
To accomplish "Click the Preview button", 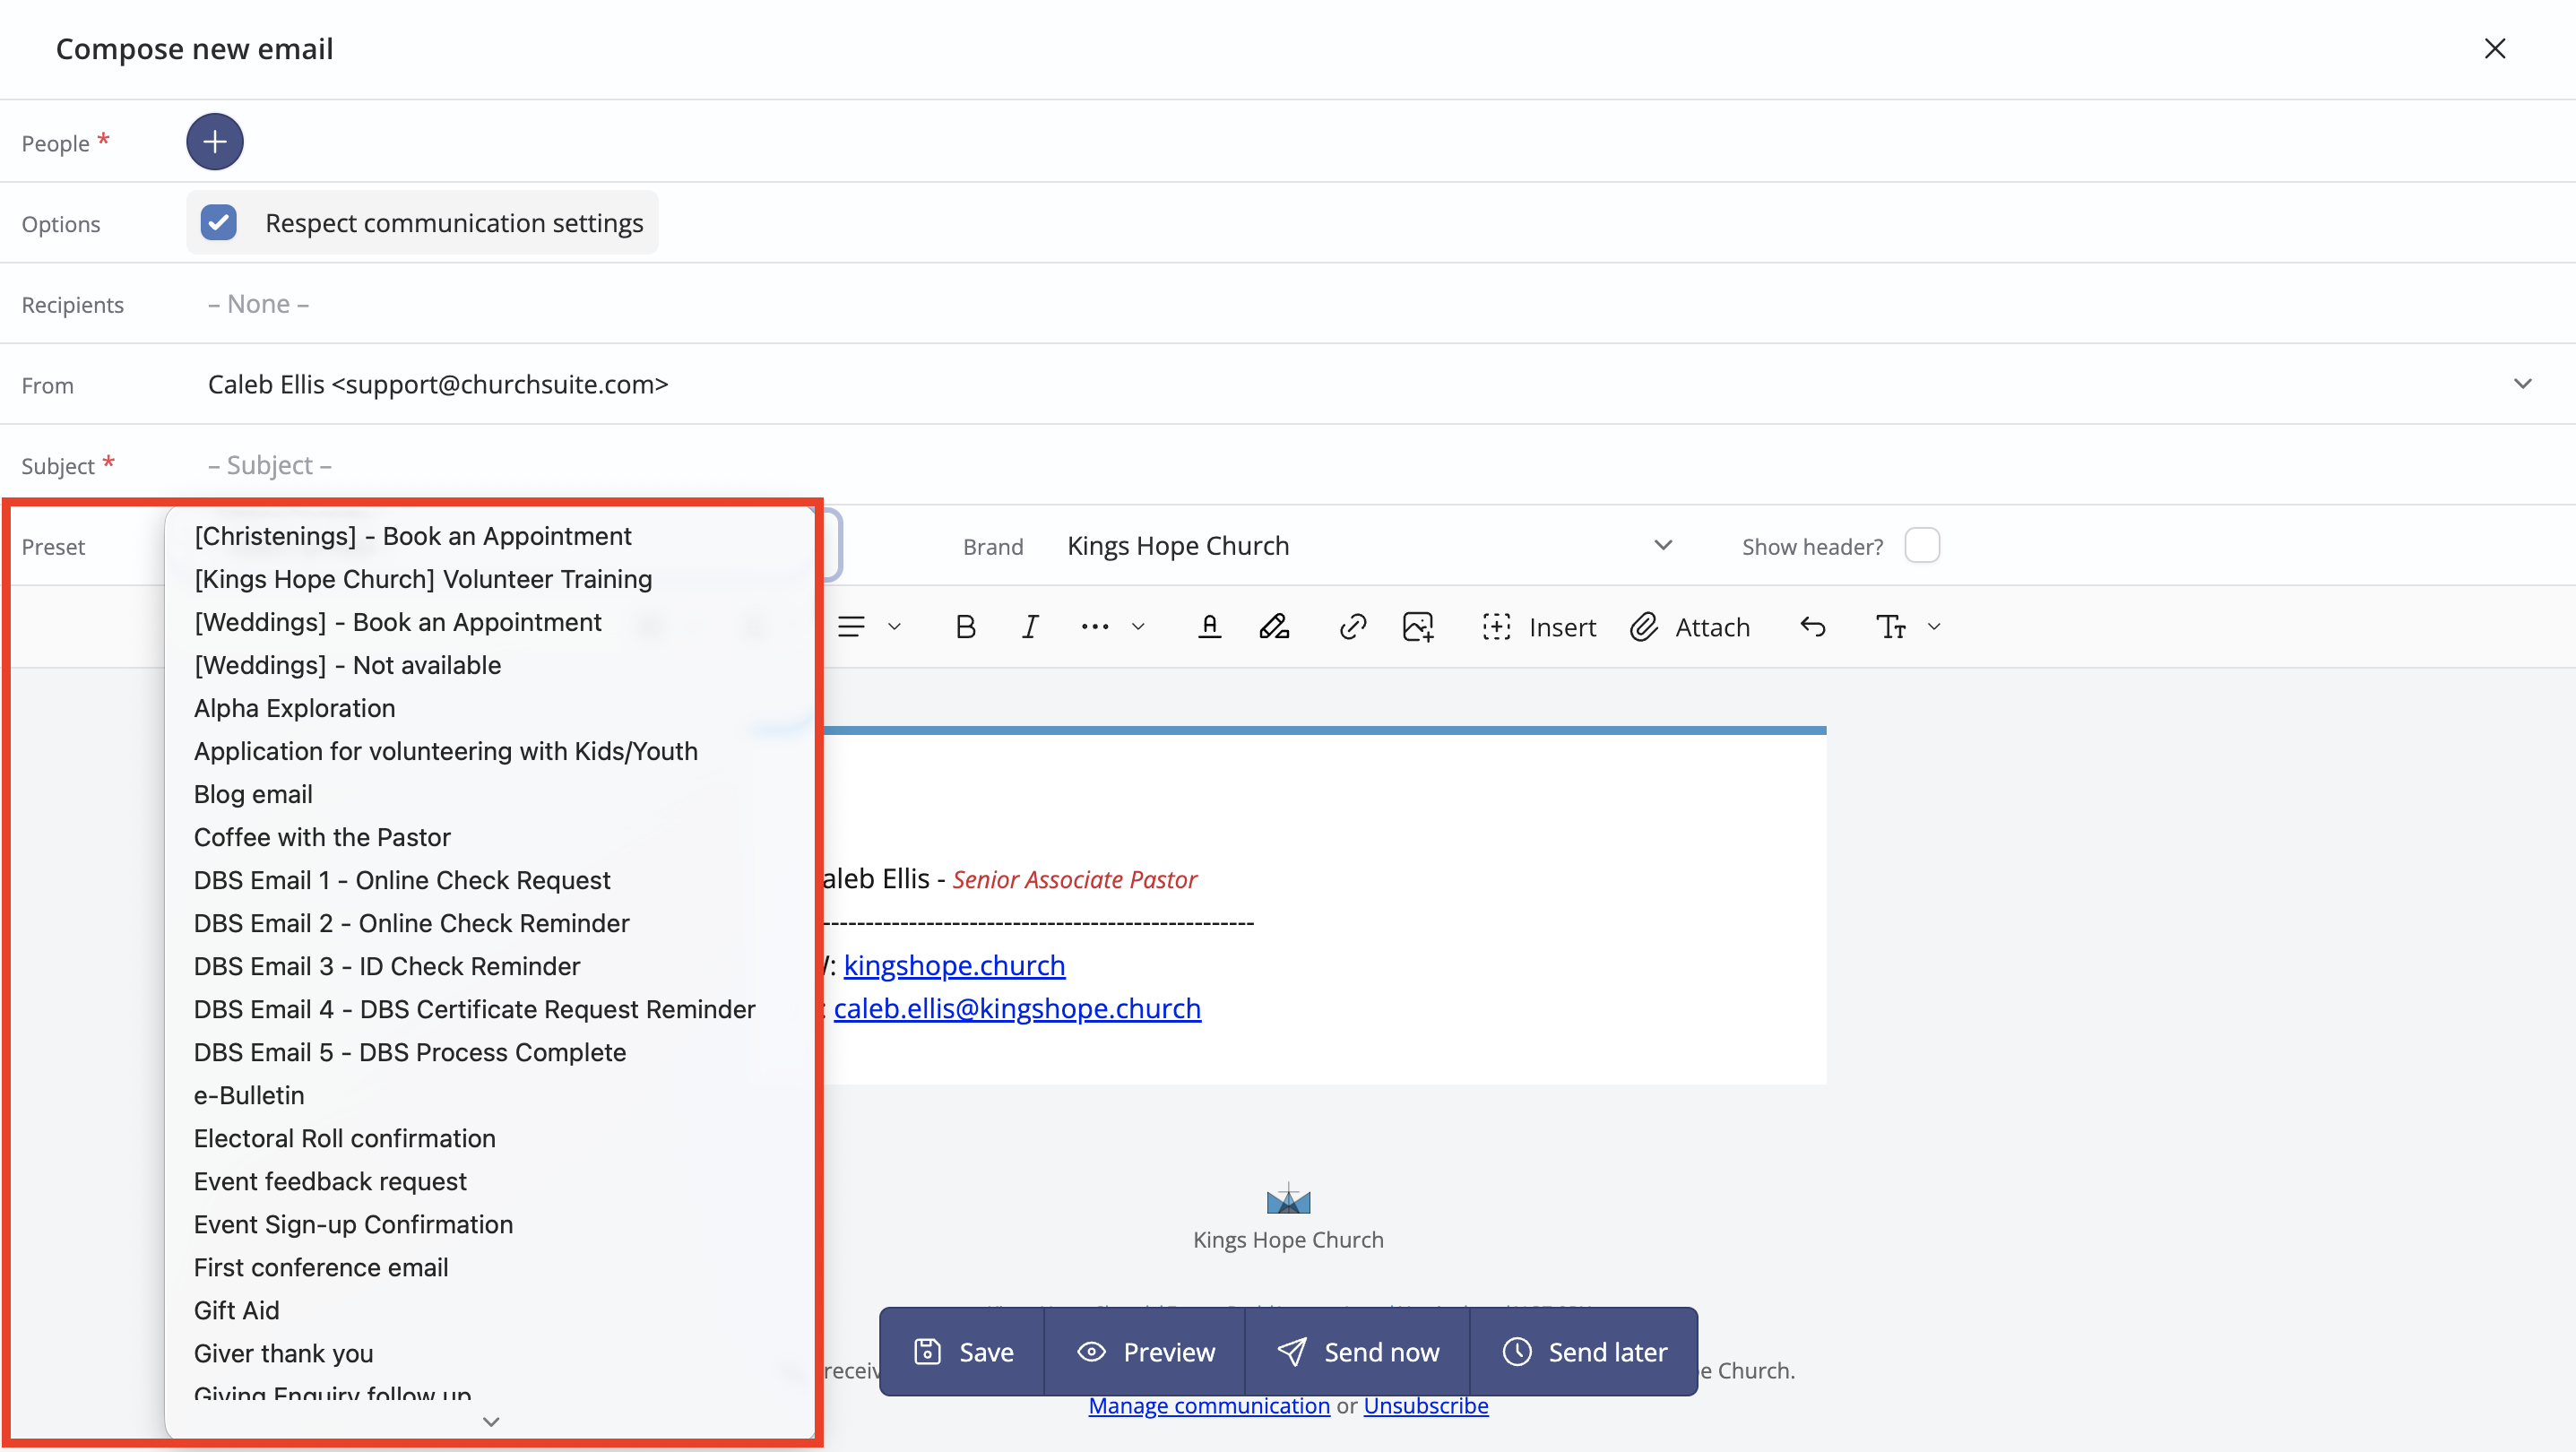I will [1145, 1352].
